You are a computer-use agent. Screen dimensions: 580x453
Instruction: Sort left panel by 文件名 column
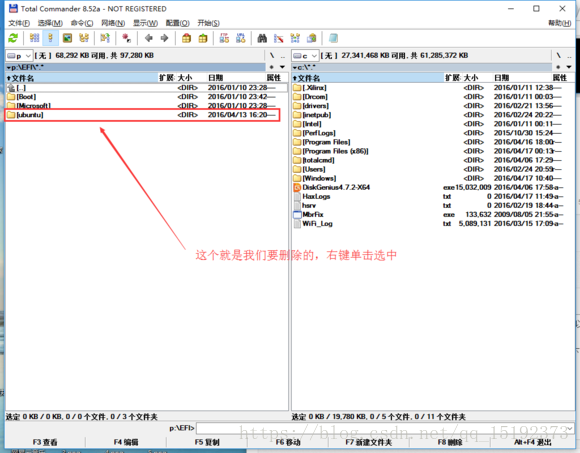[x=82, y=78]
